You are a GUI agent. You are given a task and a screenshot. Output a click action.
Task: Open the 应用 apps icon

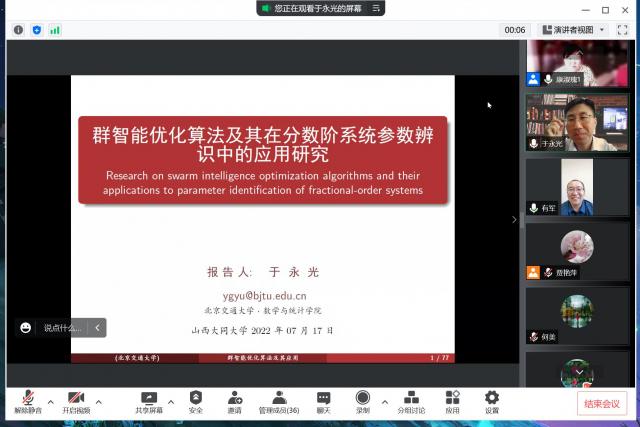point(452,402)
